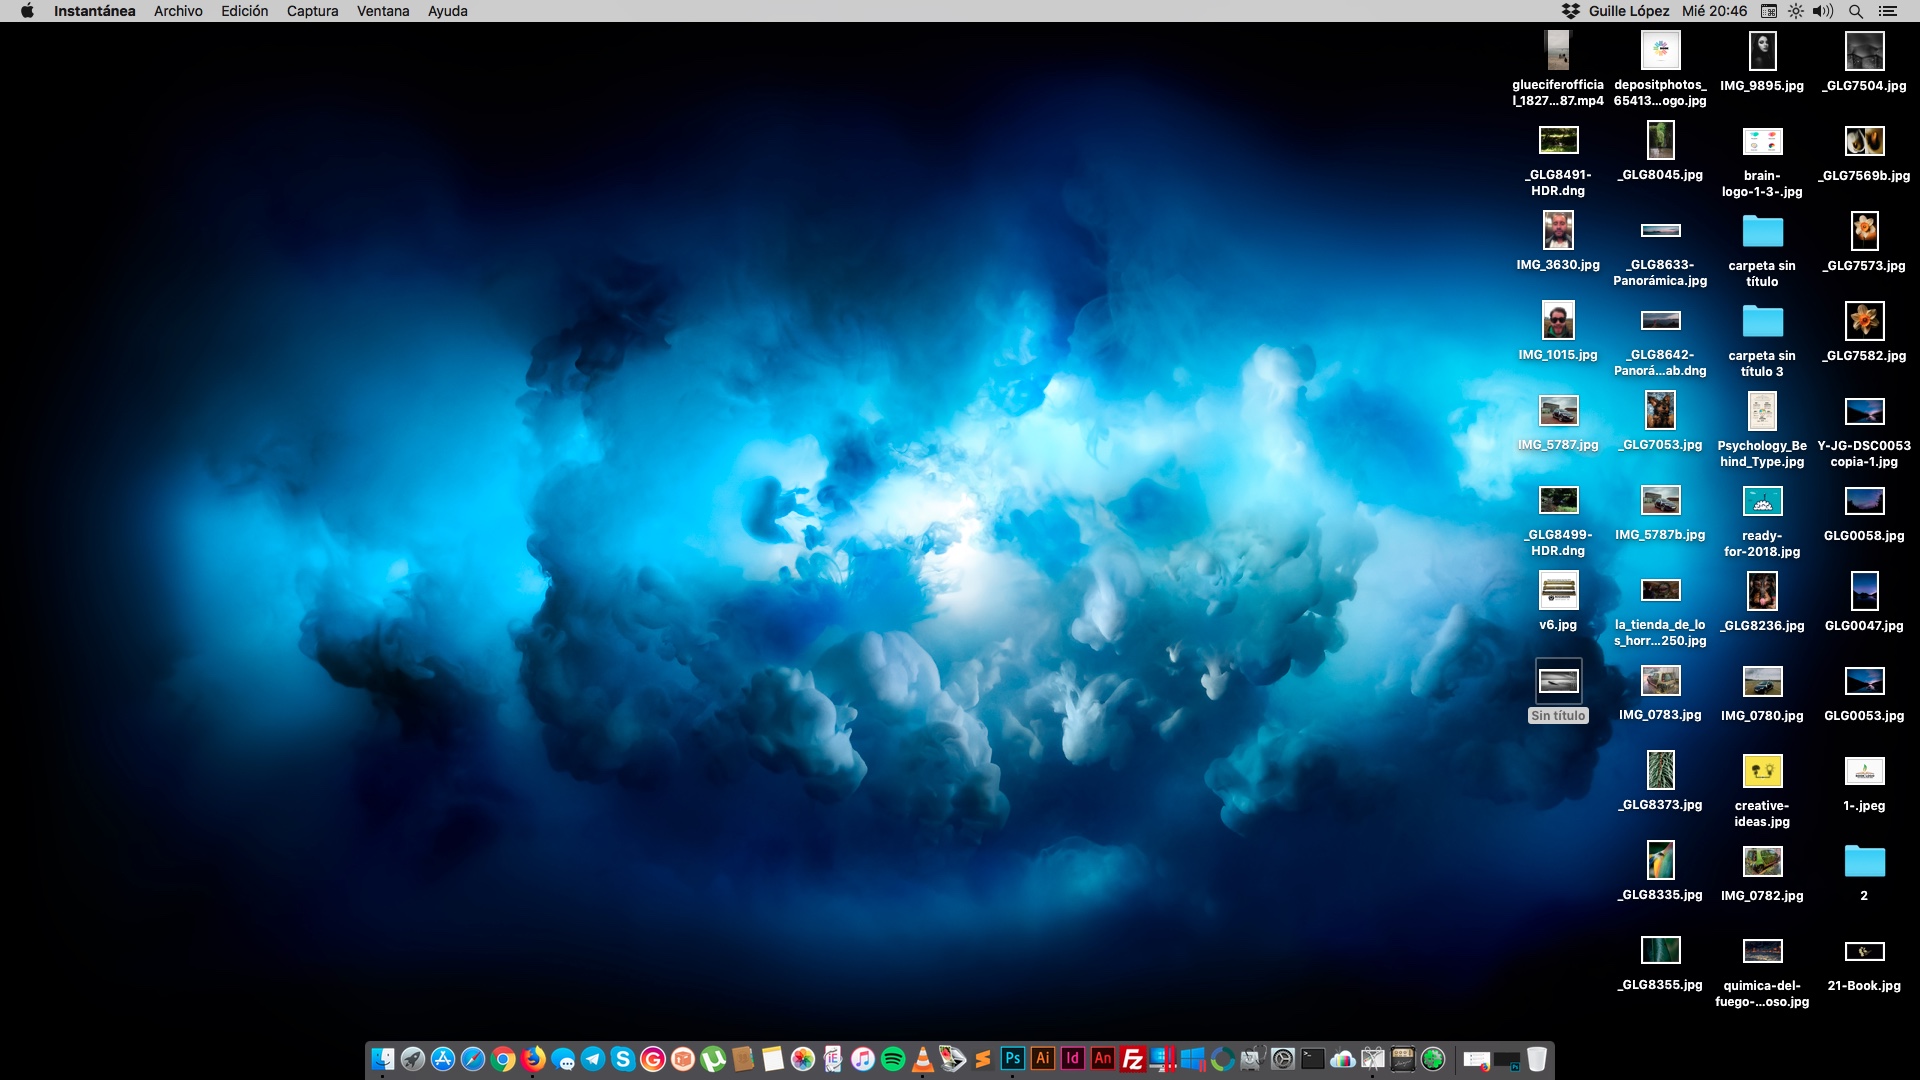Open the Edición menu

[244, 11]
